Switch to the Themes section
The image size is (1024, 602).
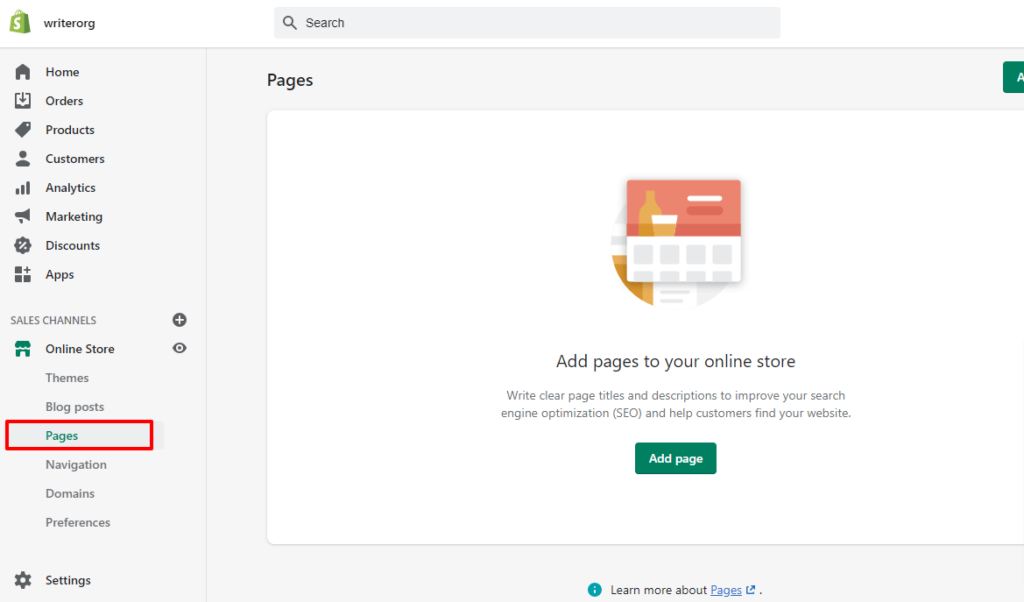tap(67, 377)
